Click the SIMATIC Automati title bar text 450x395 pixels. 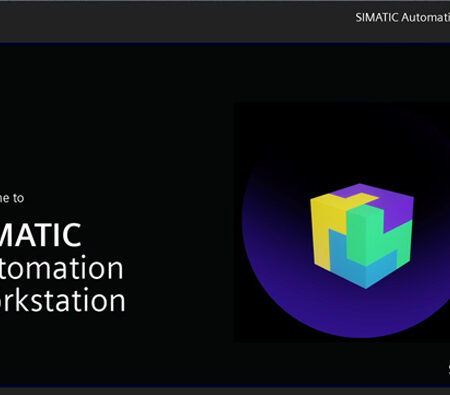pos(402,17)
